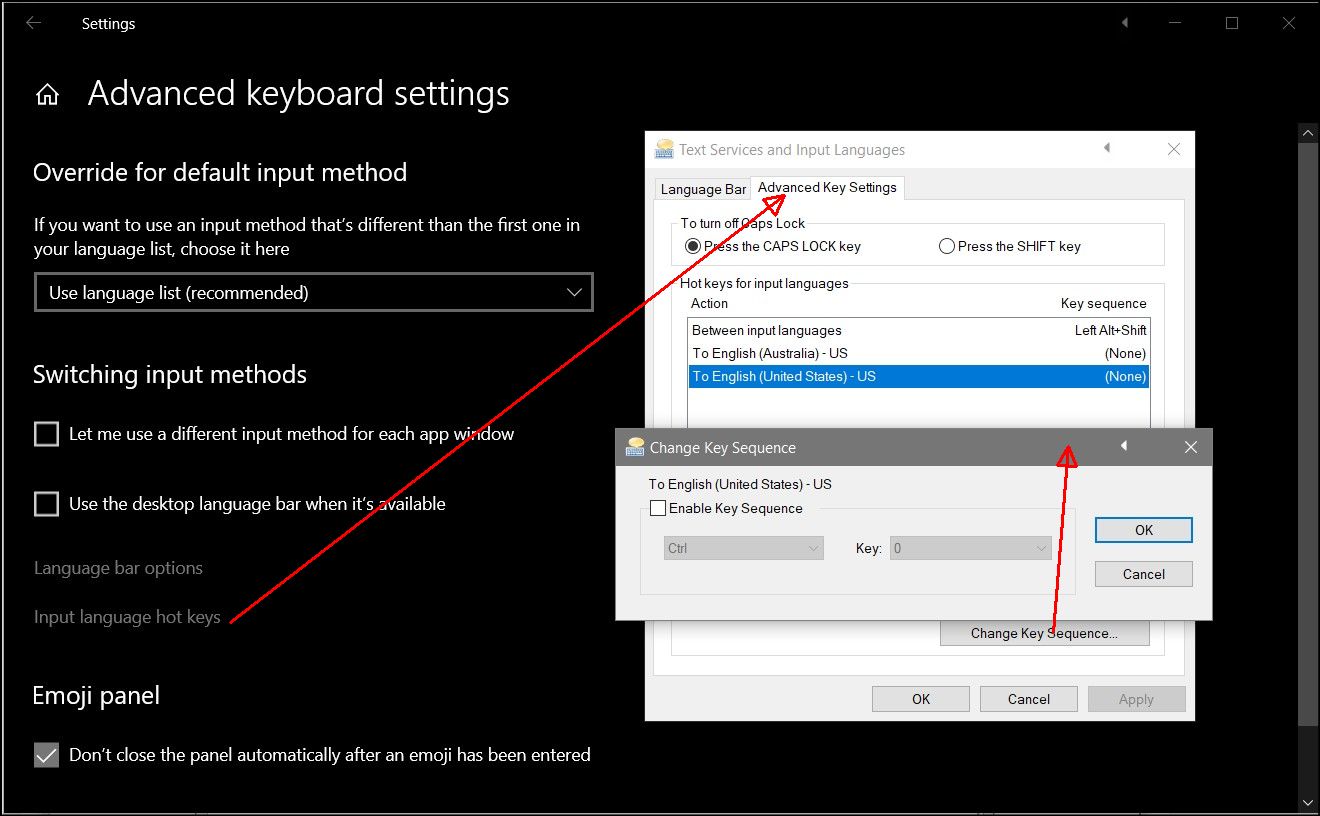Click OK in Change Key Sequence dialog
This screenshot has height=816, width=1320.
[x=1144, y=530]
